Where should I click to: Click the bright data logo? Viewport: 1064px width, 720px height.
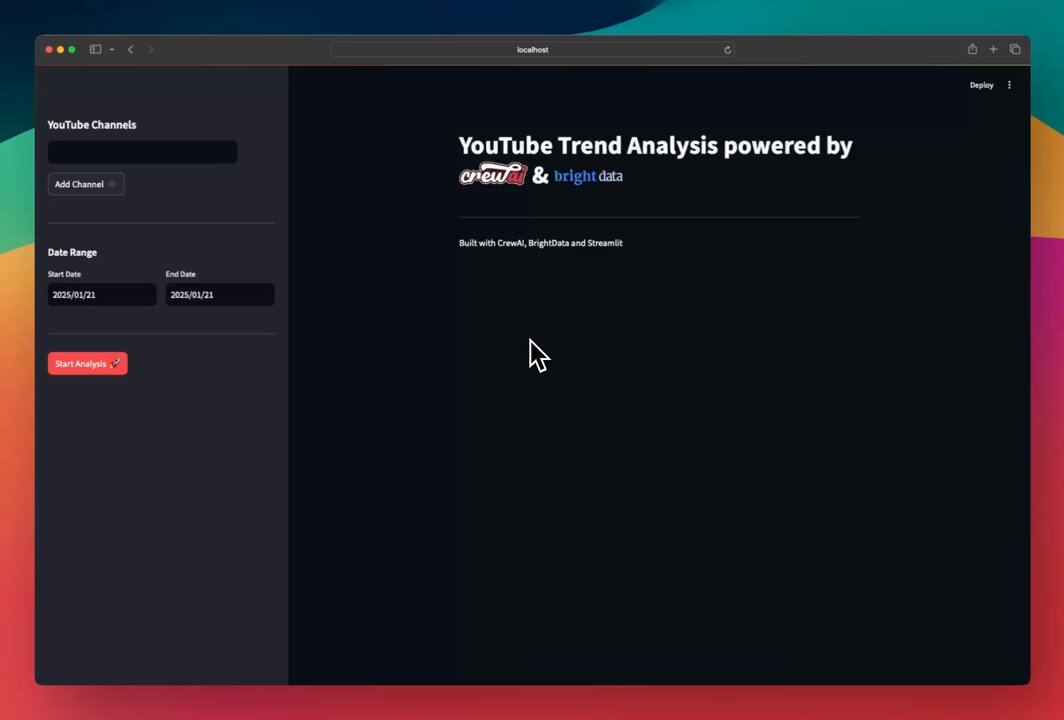pos(588,176)
